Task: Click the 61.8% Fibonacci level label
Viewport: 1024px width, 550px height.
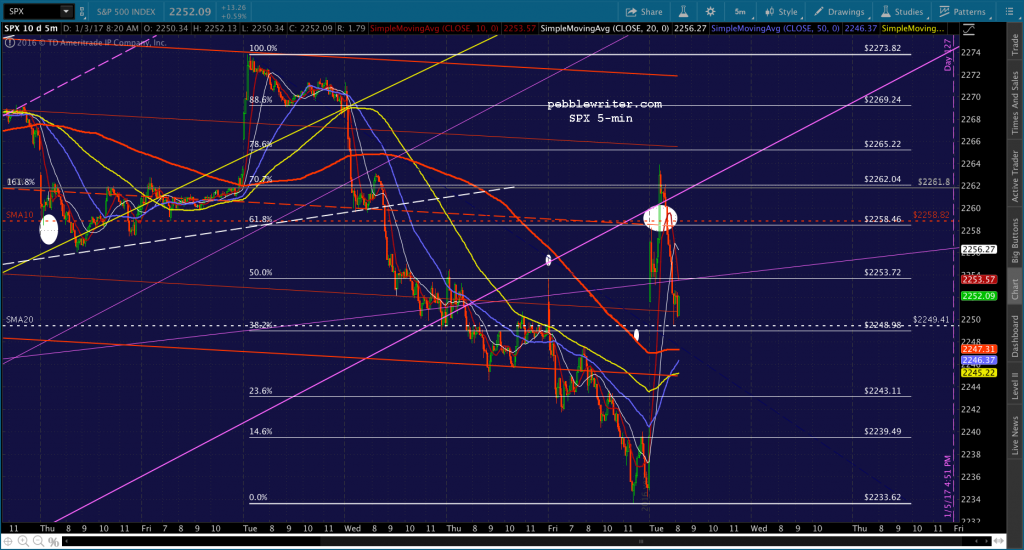Action: pos(261,219)
